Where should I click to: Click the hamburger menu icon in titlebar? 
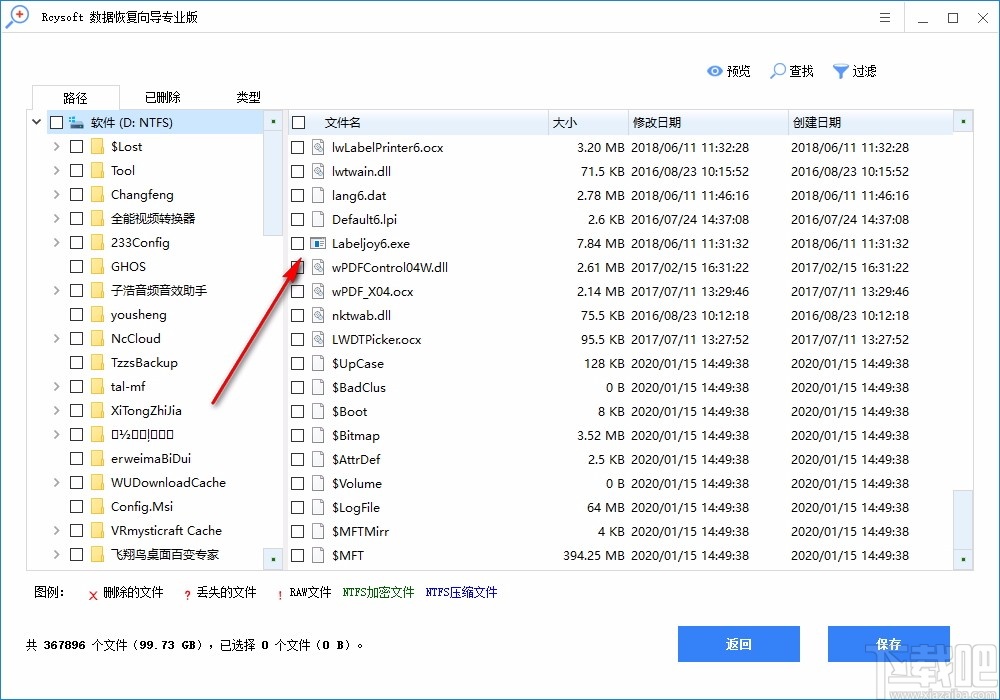click(884, 17)
